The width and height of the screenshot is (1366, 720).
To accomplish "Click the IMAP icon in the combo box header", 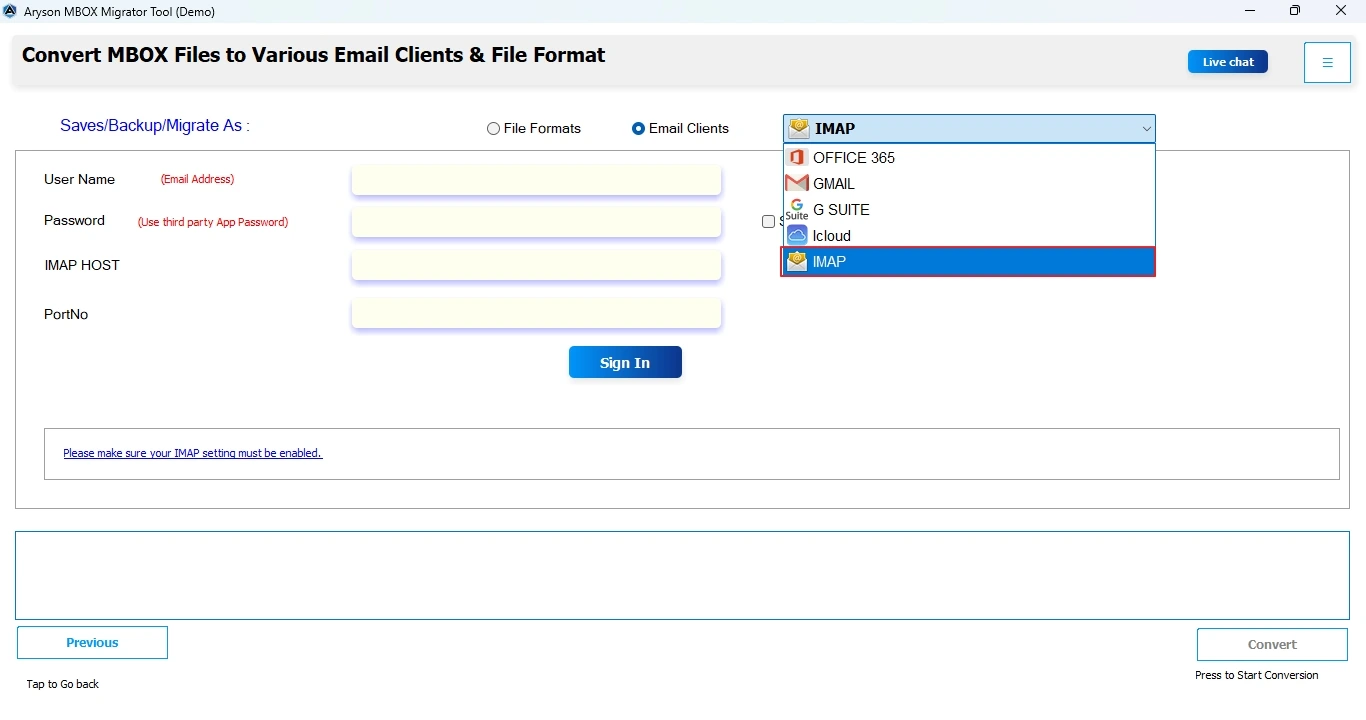I will tap(799, 128).
